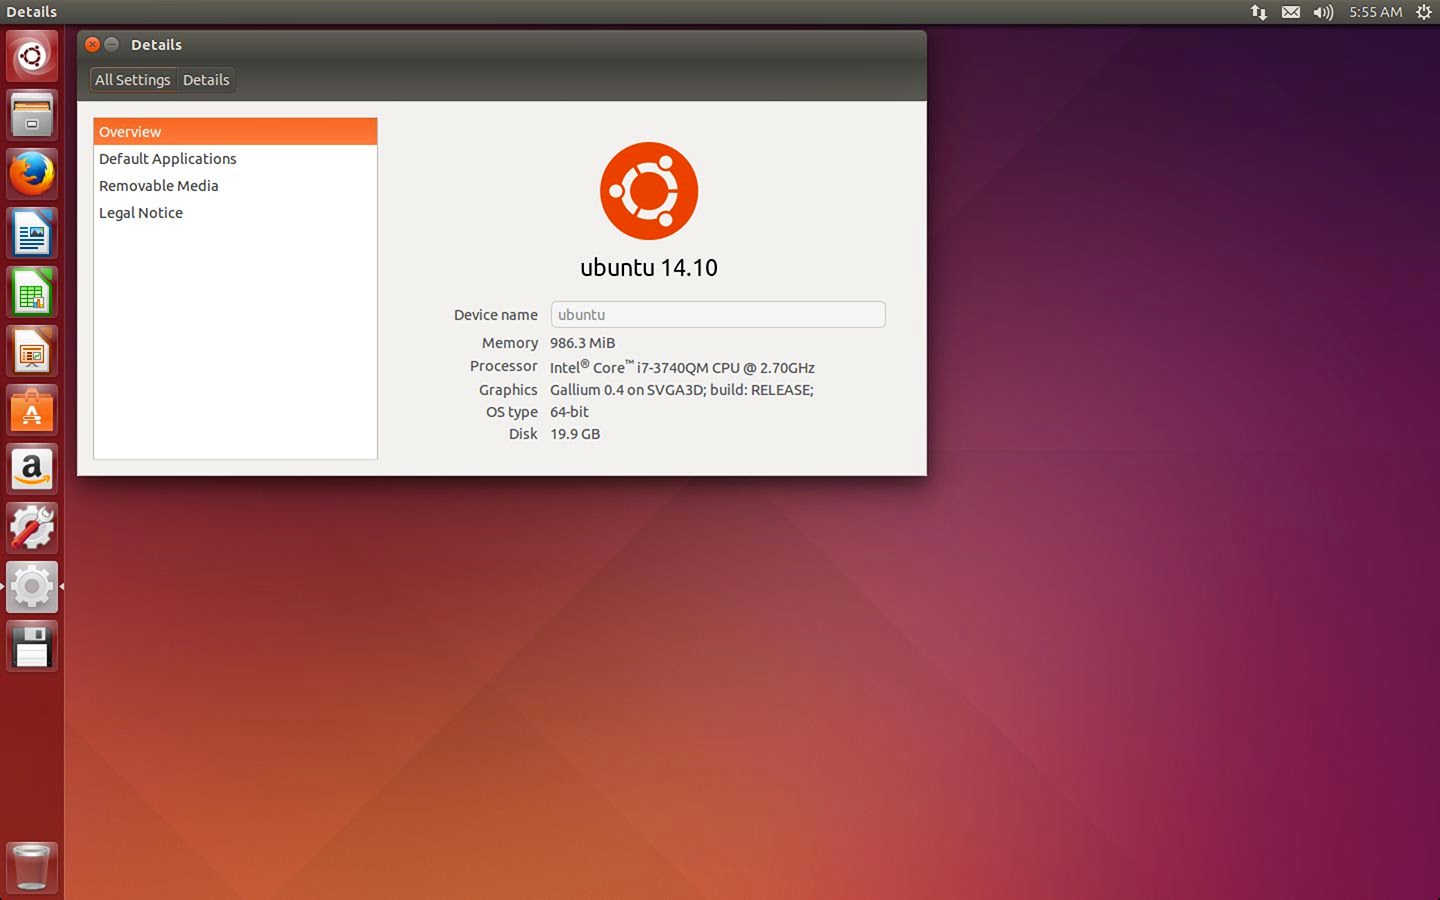Click the 'Disk' label
Viewport: 1440px width, 900px height.
(523, 434)
